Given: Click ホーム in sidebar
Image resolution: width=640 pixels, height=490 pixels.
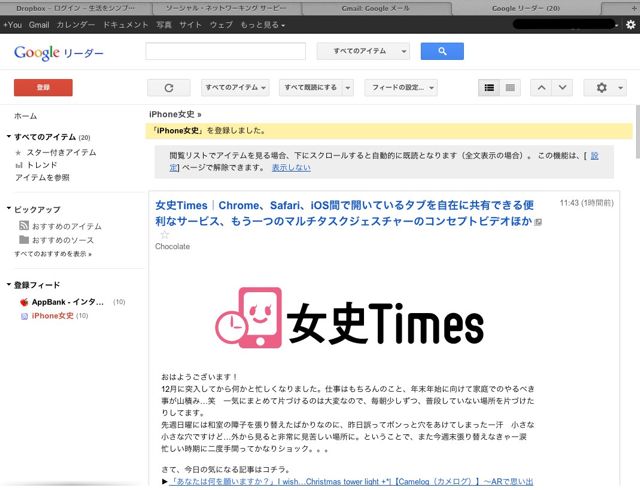Looking at the screenshot, I should [x=25, y=116].
